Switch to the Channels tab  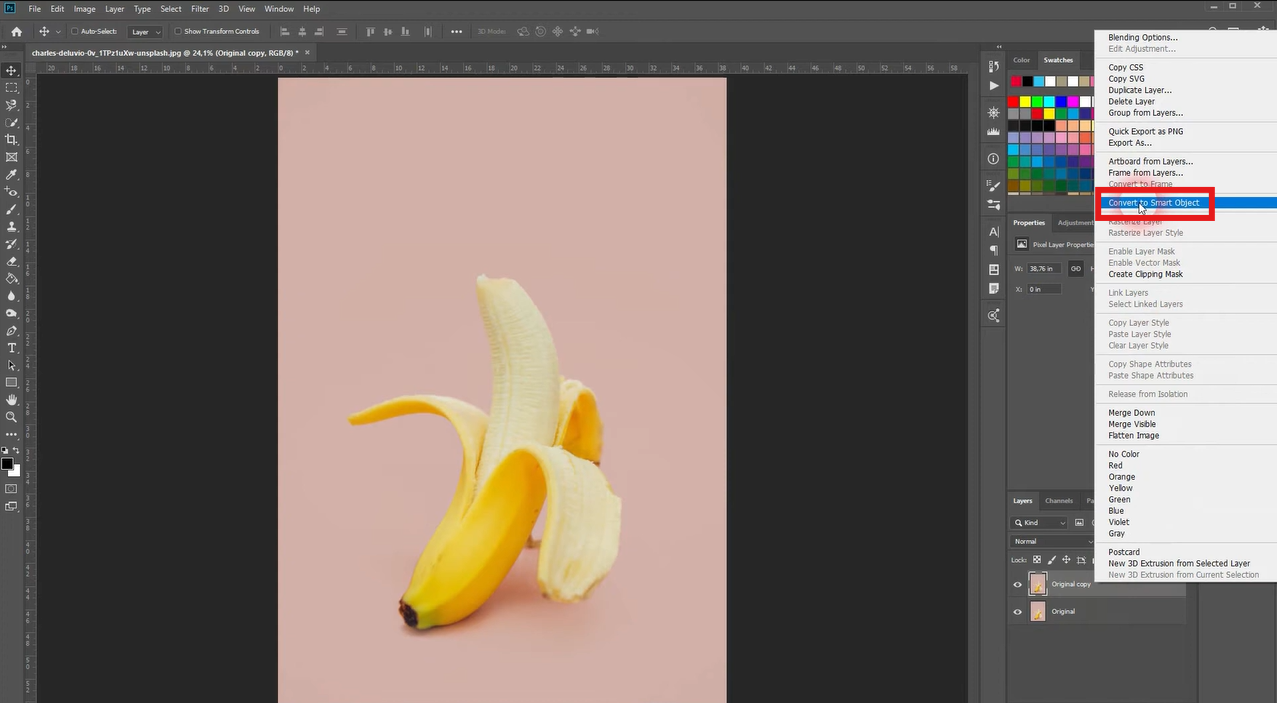(x=1058, y=501)
